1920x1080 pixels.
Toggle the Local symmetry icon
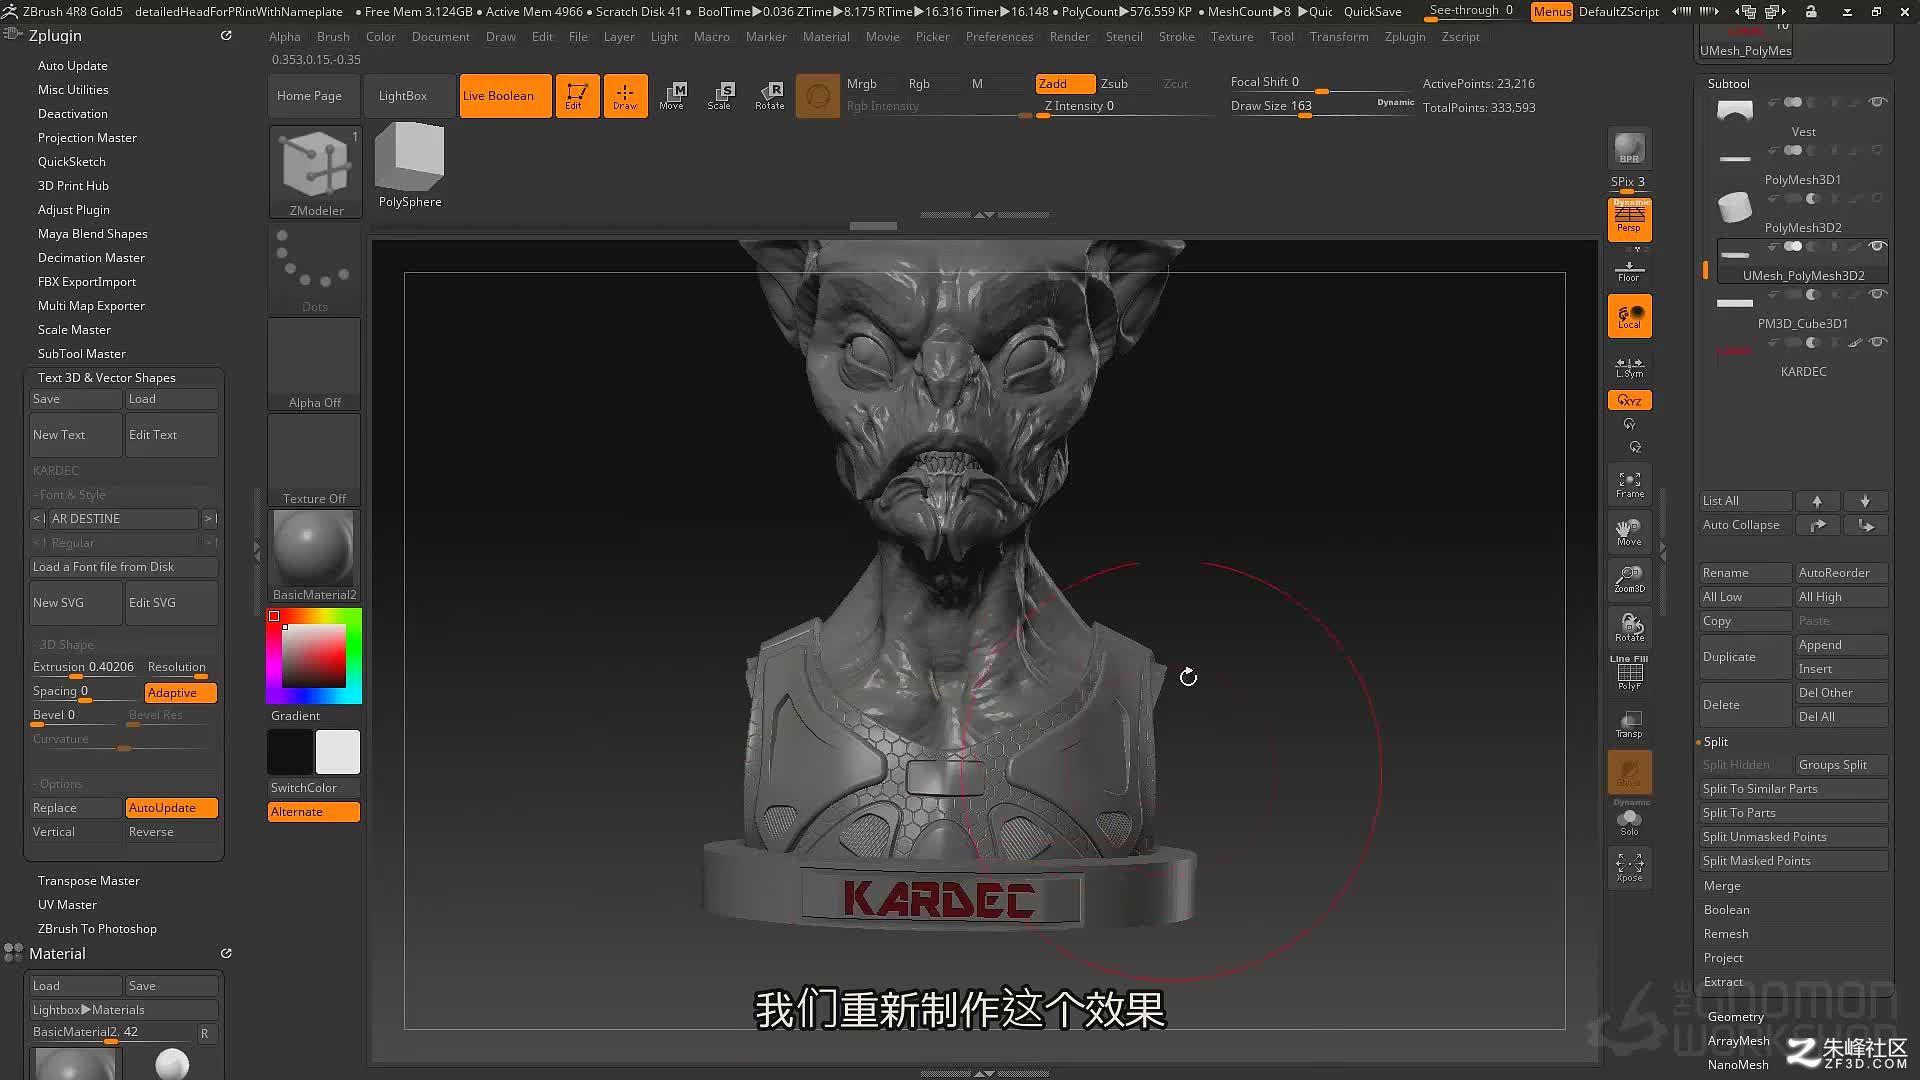[x=1629, y=317]
